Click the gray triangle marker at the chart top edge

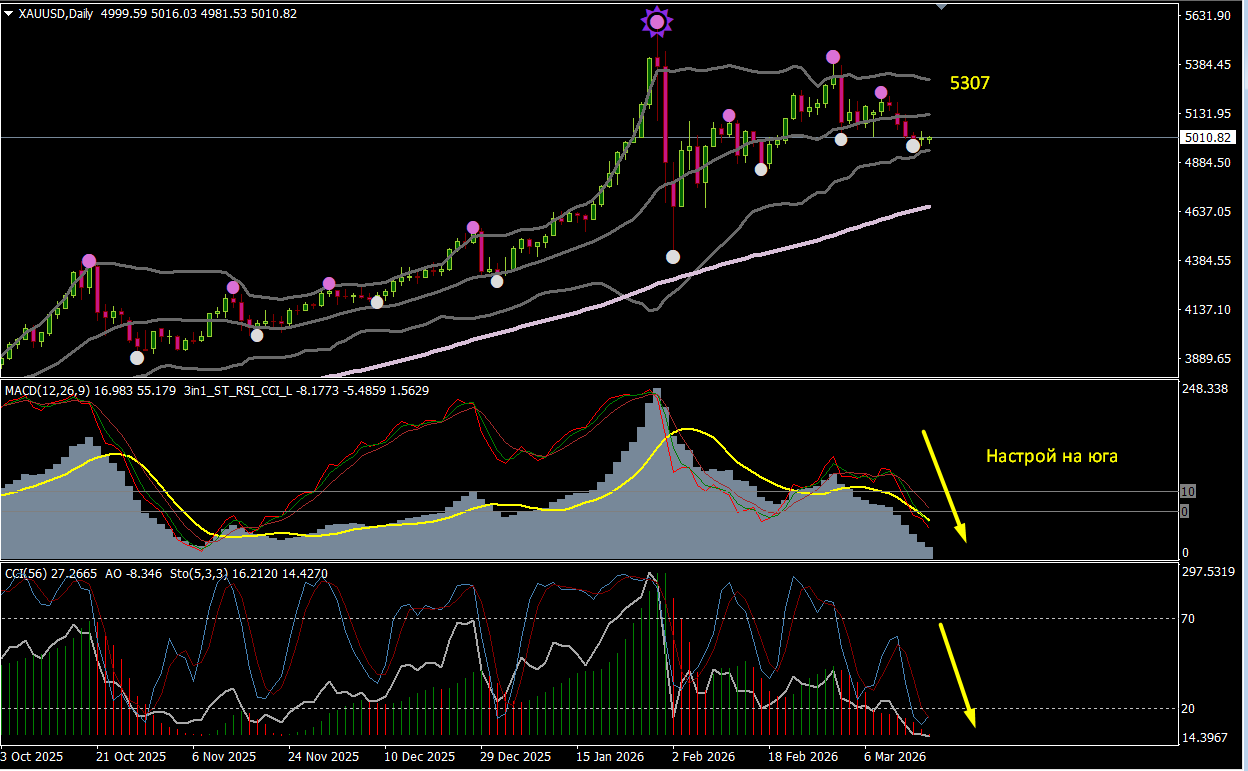[x=940, y=7]
